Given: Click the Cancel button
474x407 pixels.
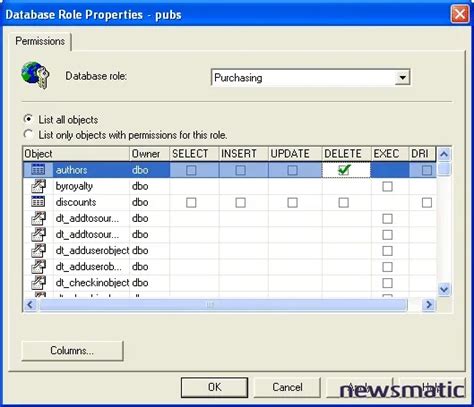Looking at the screenshot, I should 287,387.
